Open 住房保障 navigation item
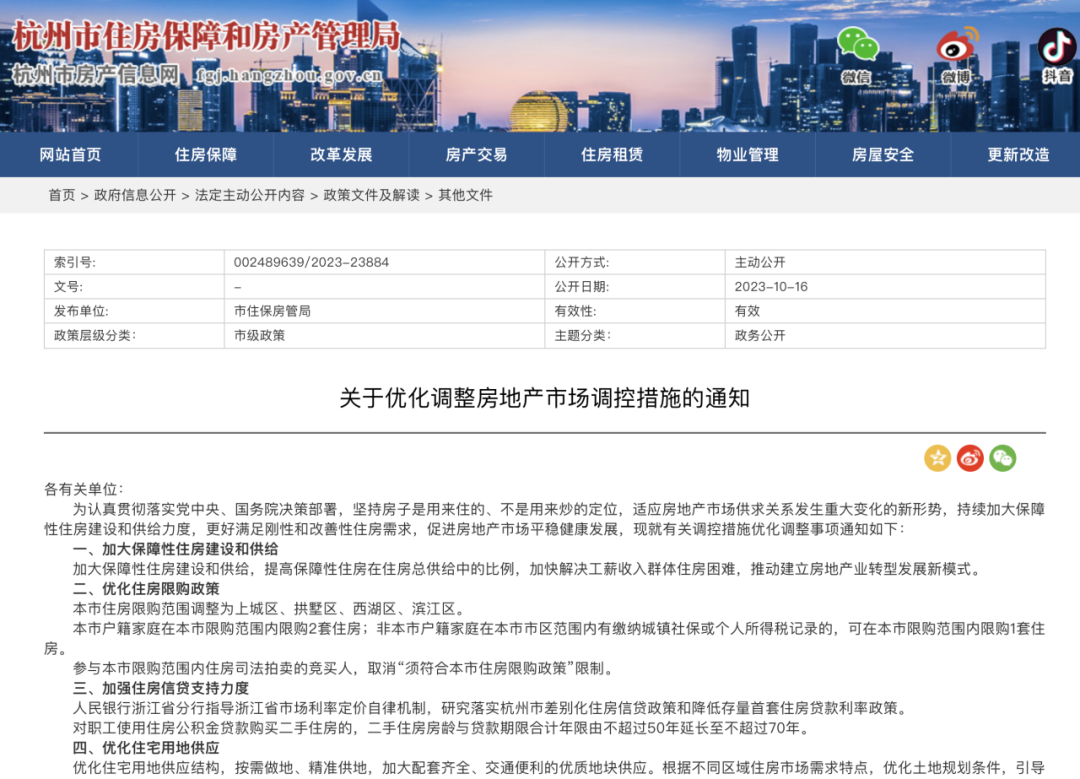 [206, 155]
